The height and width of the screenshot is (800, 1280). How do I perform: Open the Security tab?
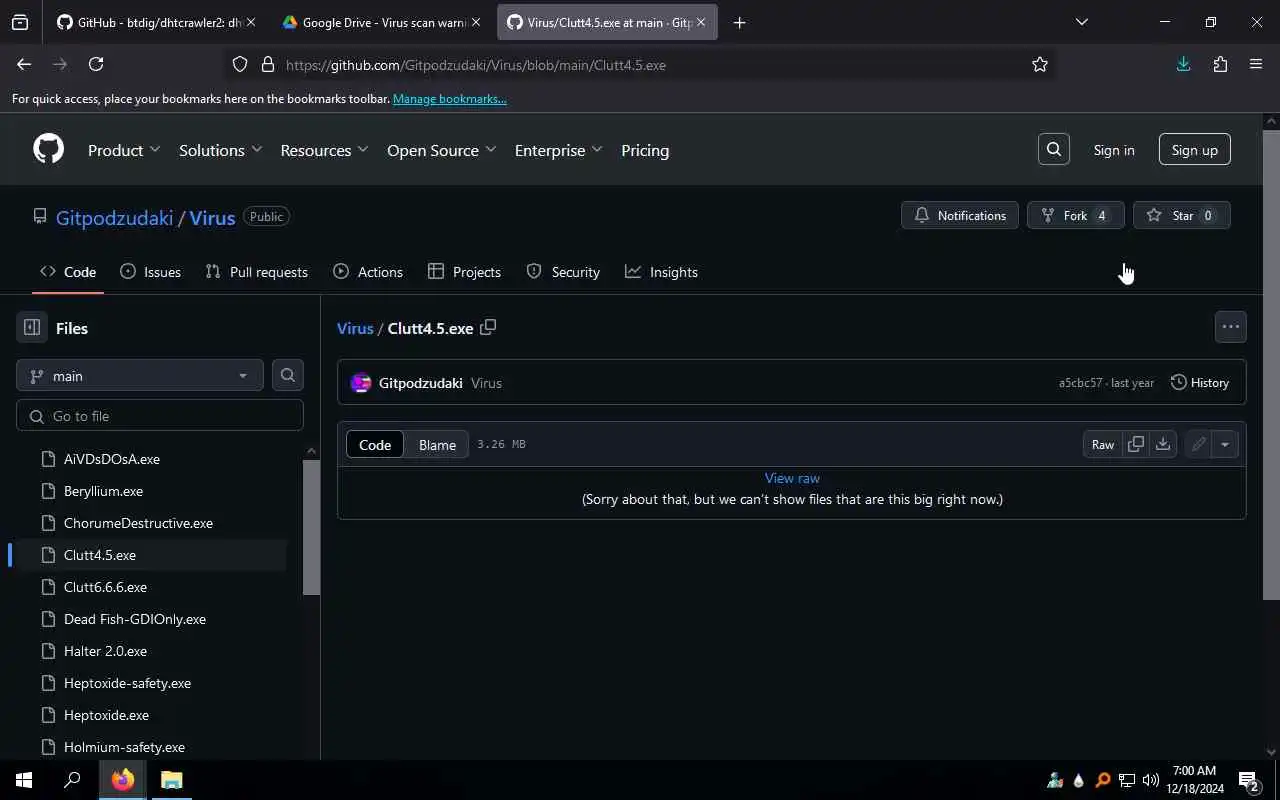(563, 272)
